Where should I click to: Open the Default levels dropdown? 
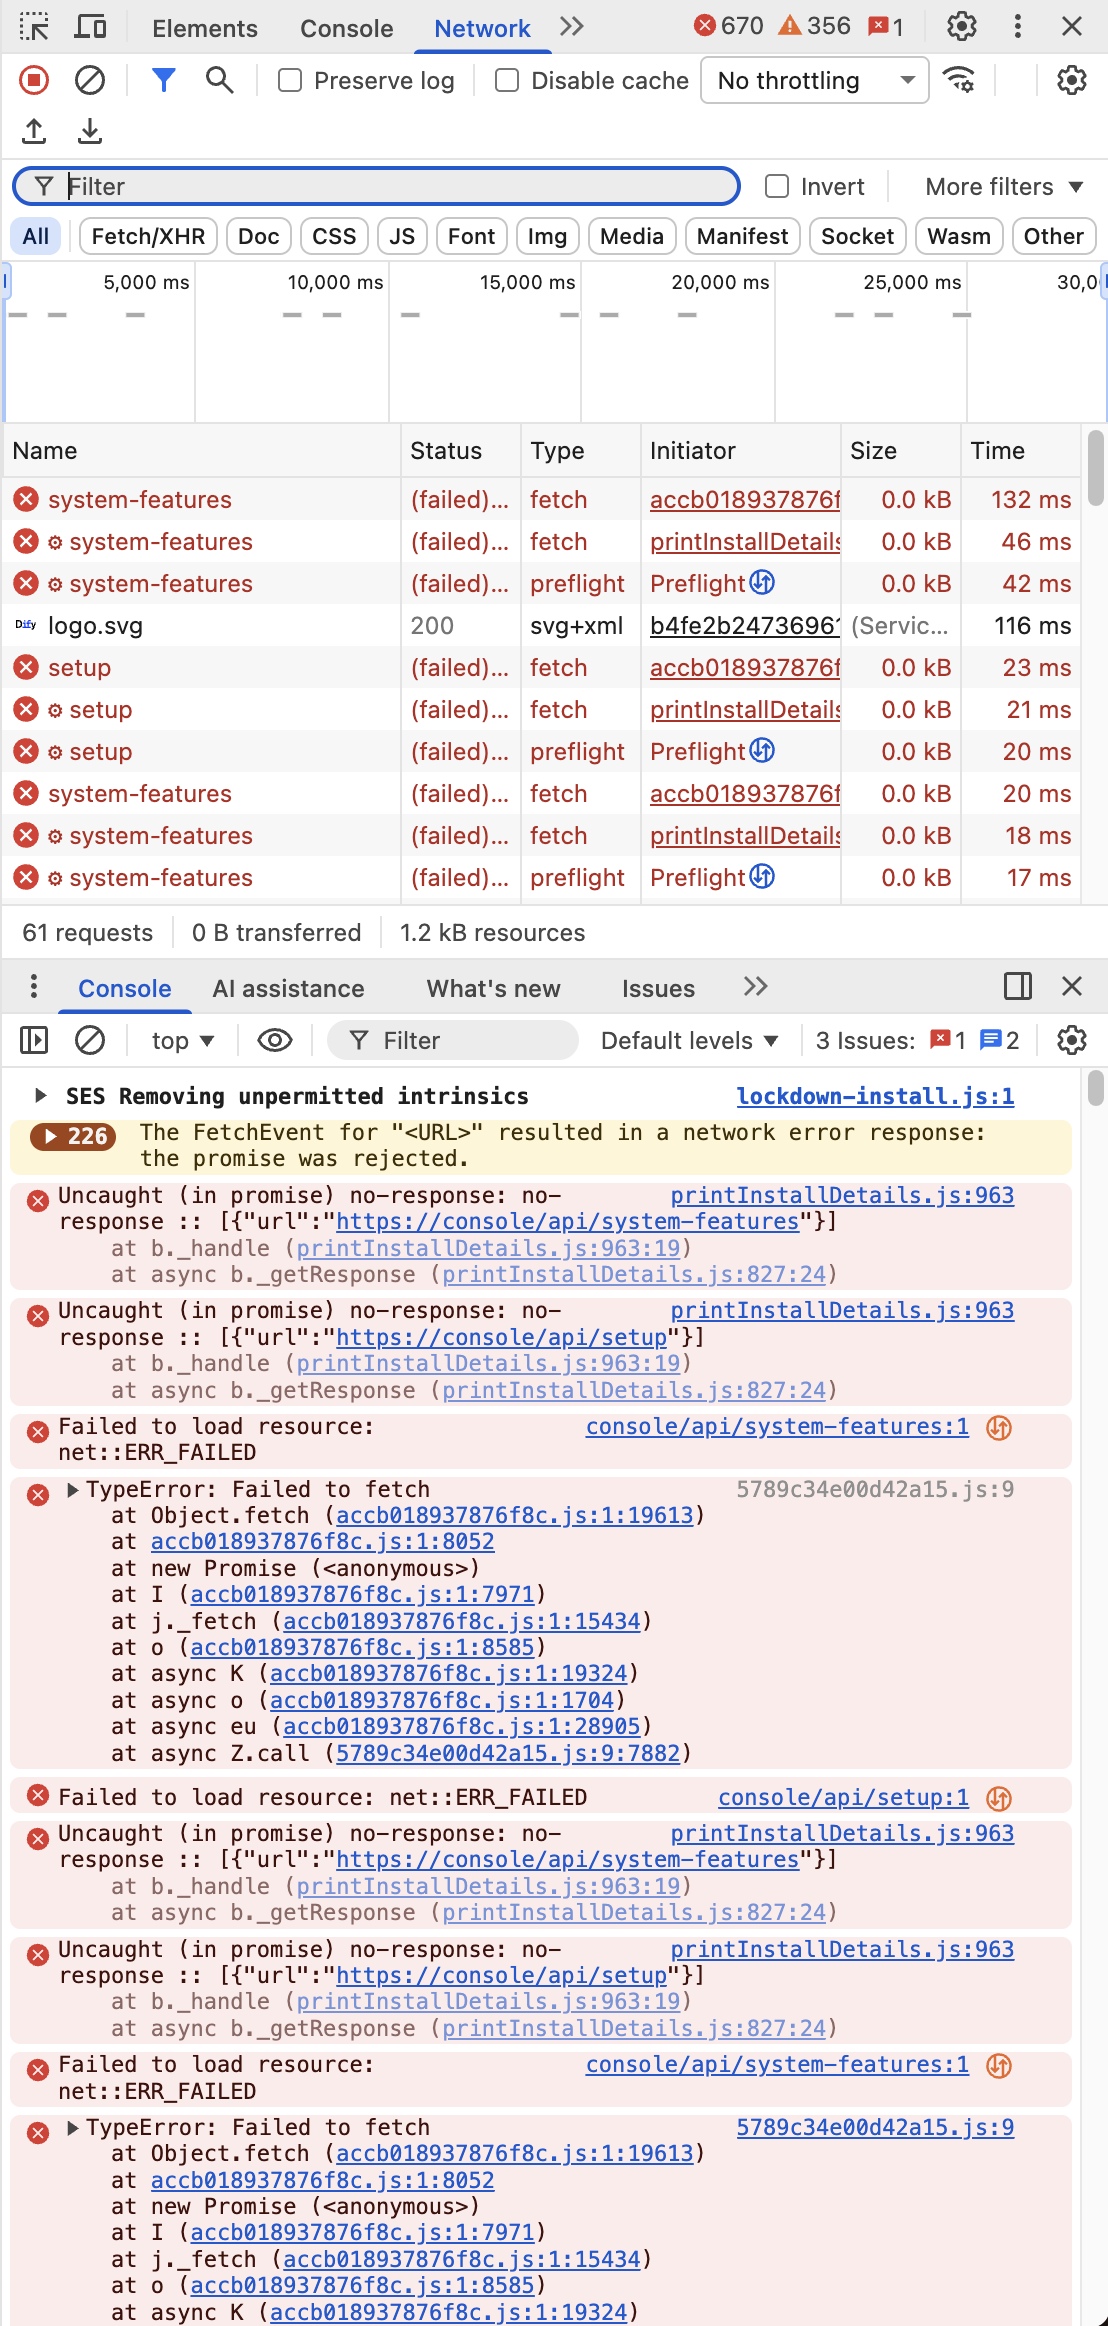[689, 1041]
